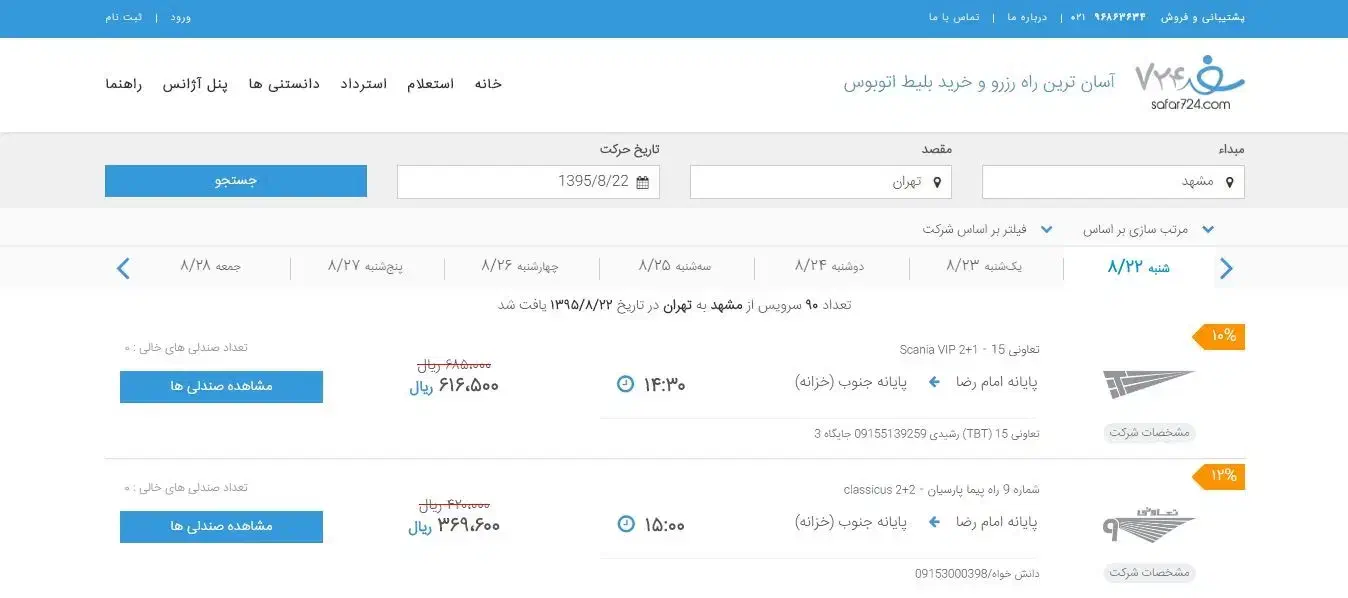Click the map pin icon in مقصد field
The height and width of the screenshot is (598, 1348).
tap(936, 181)
